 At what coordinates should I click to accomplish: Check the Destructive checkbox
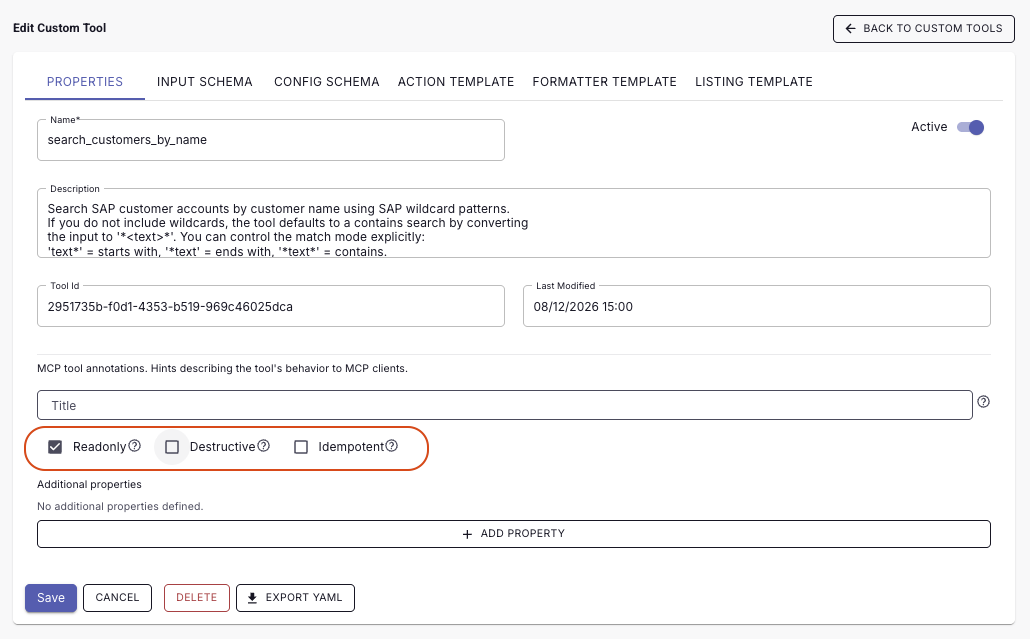[172, 447]
